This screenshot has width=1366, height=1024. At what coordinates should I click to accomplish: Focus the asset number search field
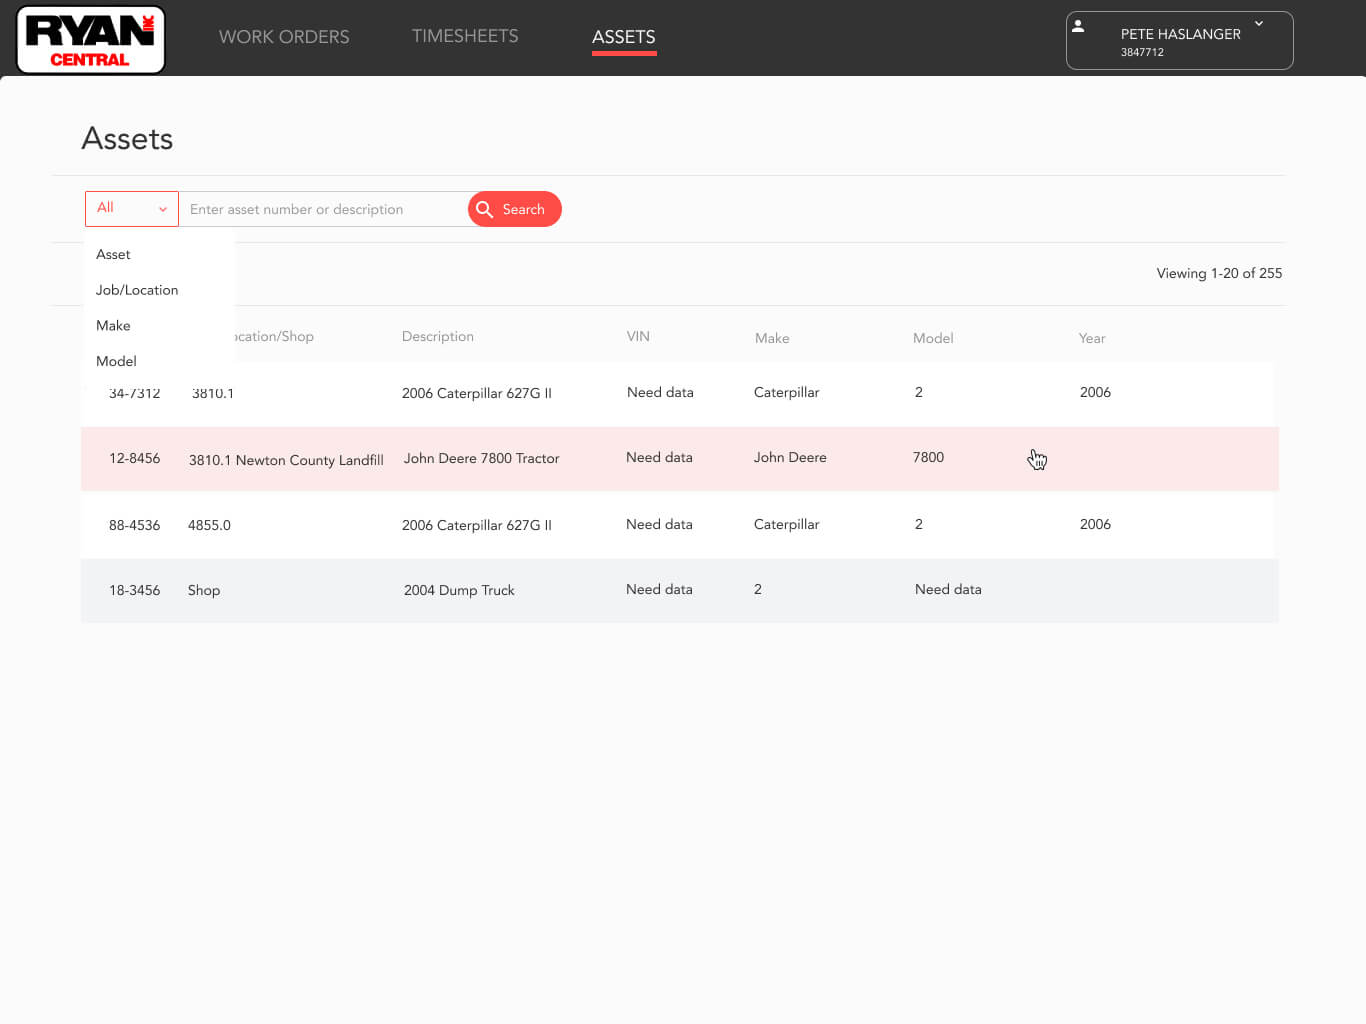click(x=324, y=209)
